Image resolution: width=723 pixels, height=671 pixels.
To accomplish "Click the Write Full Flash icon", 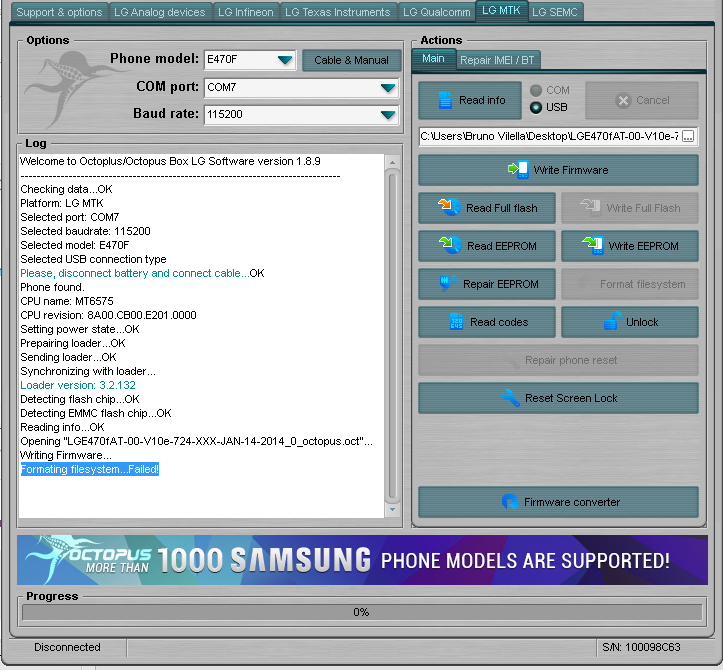I will (x=591, y=207).
